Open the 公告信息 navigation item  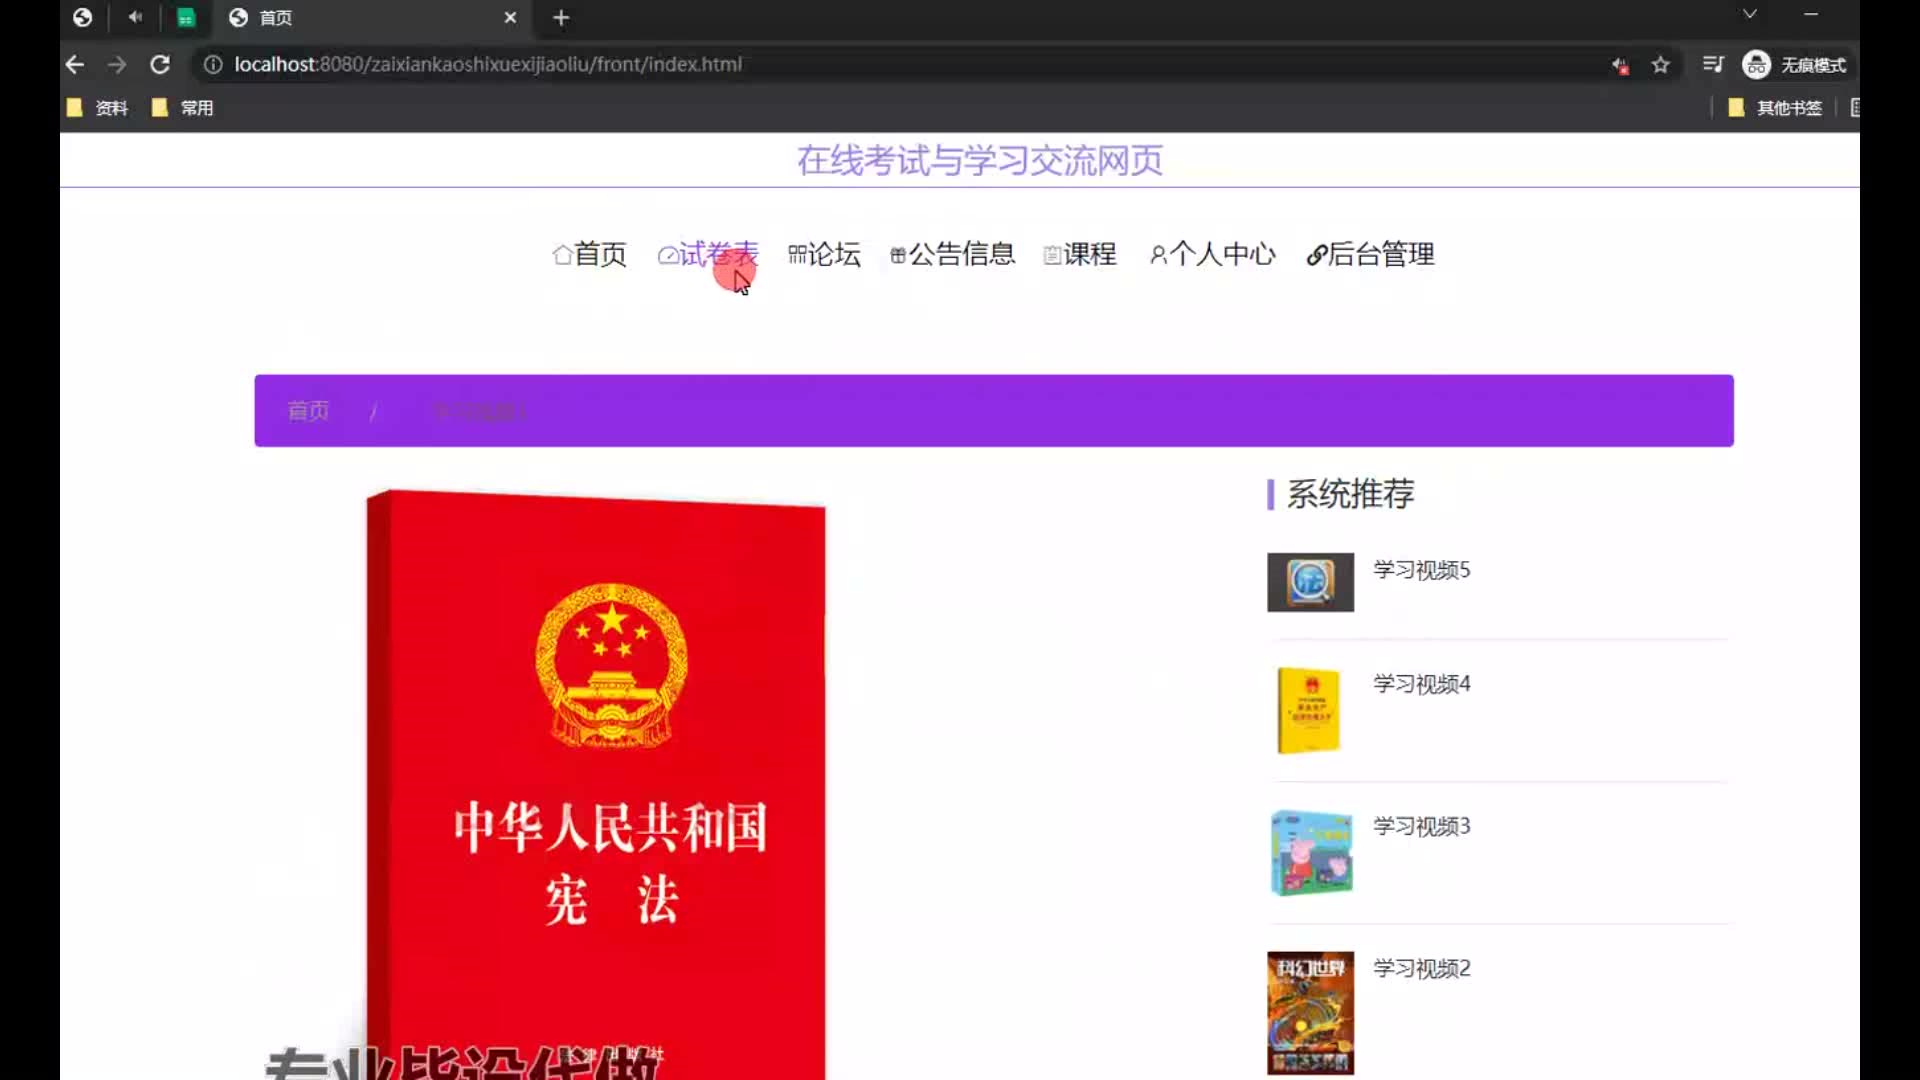pyautogui.click(x=952, y=255)
